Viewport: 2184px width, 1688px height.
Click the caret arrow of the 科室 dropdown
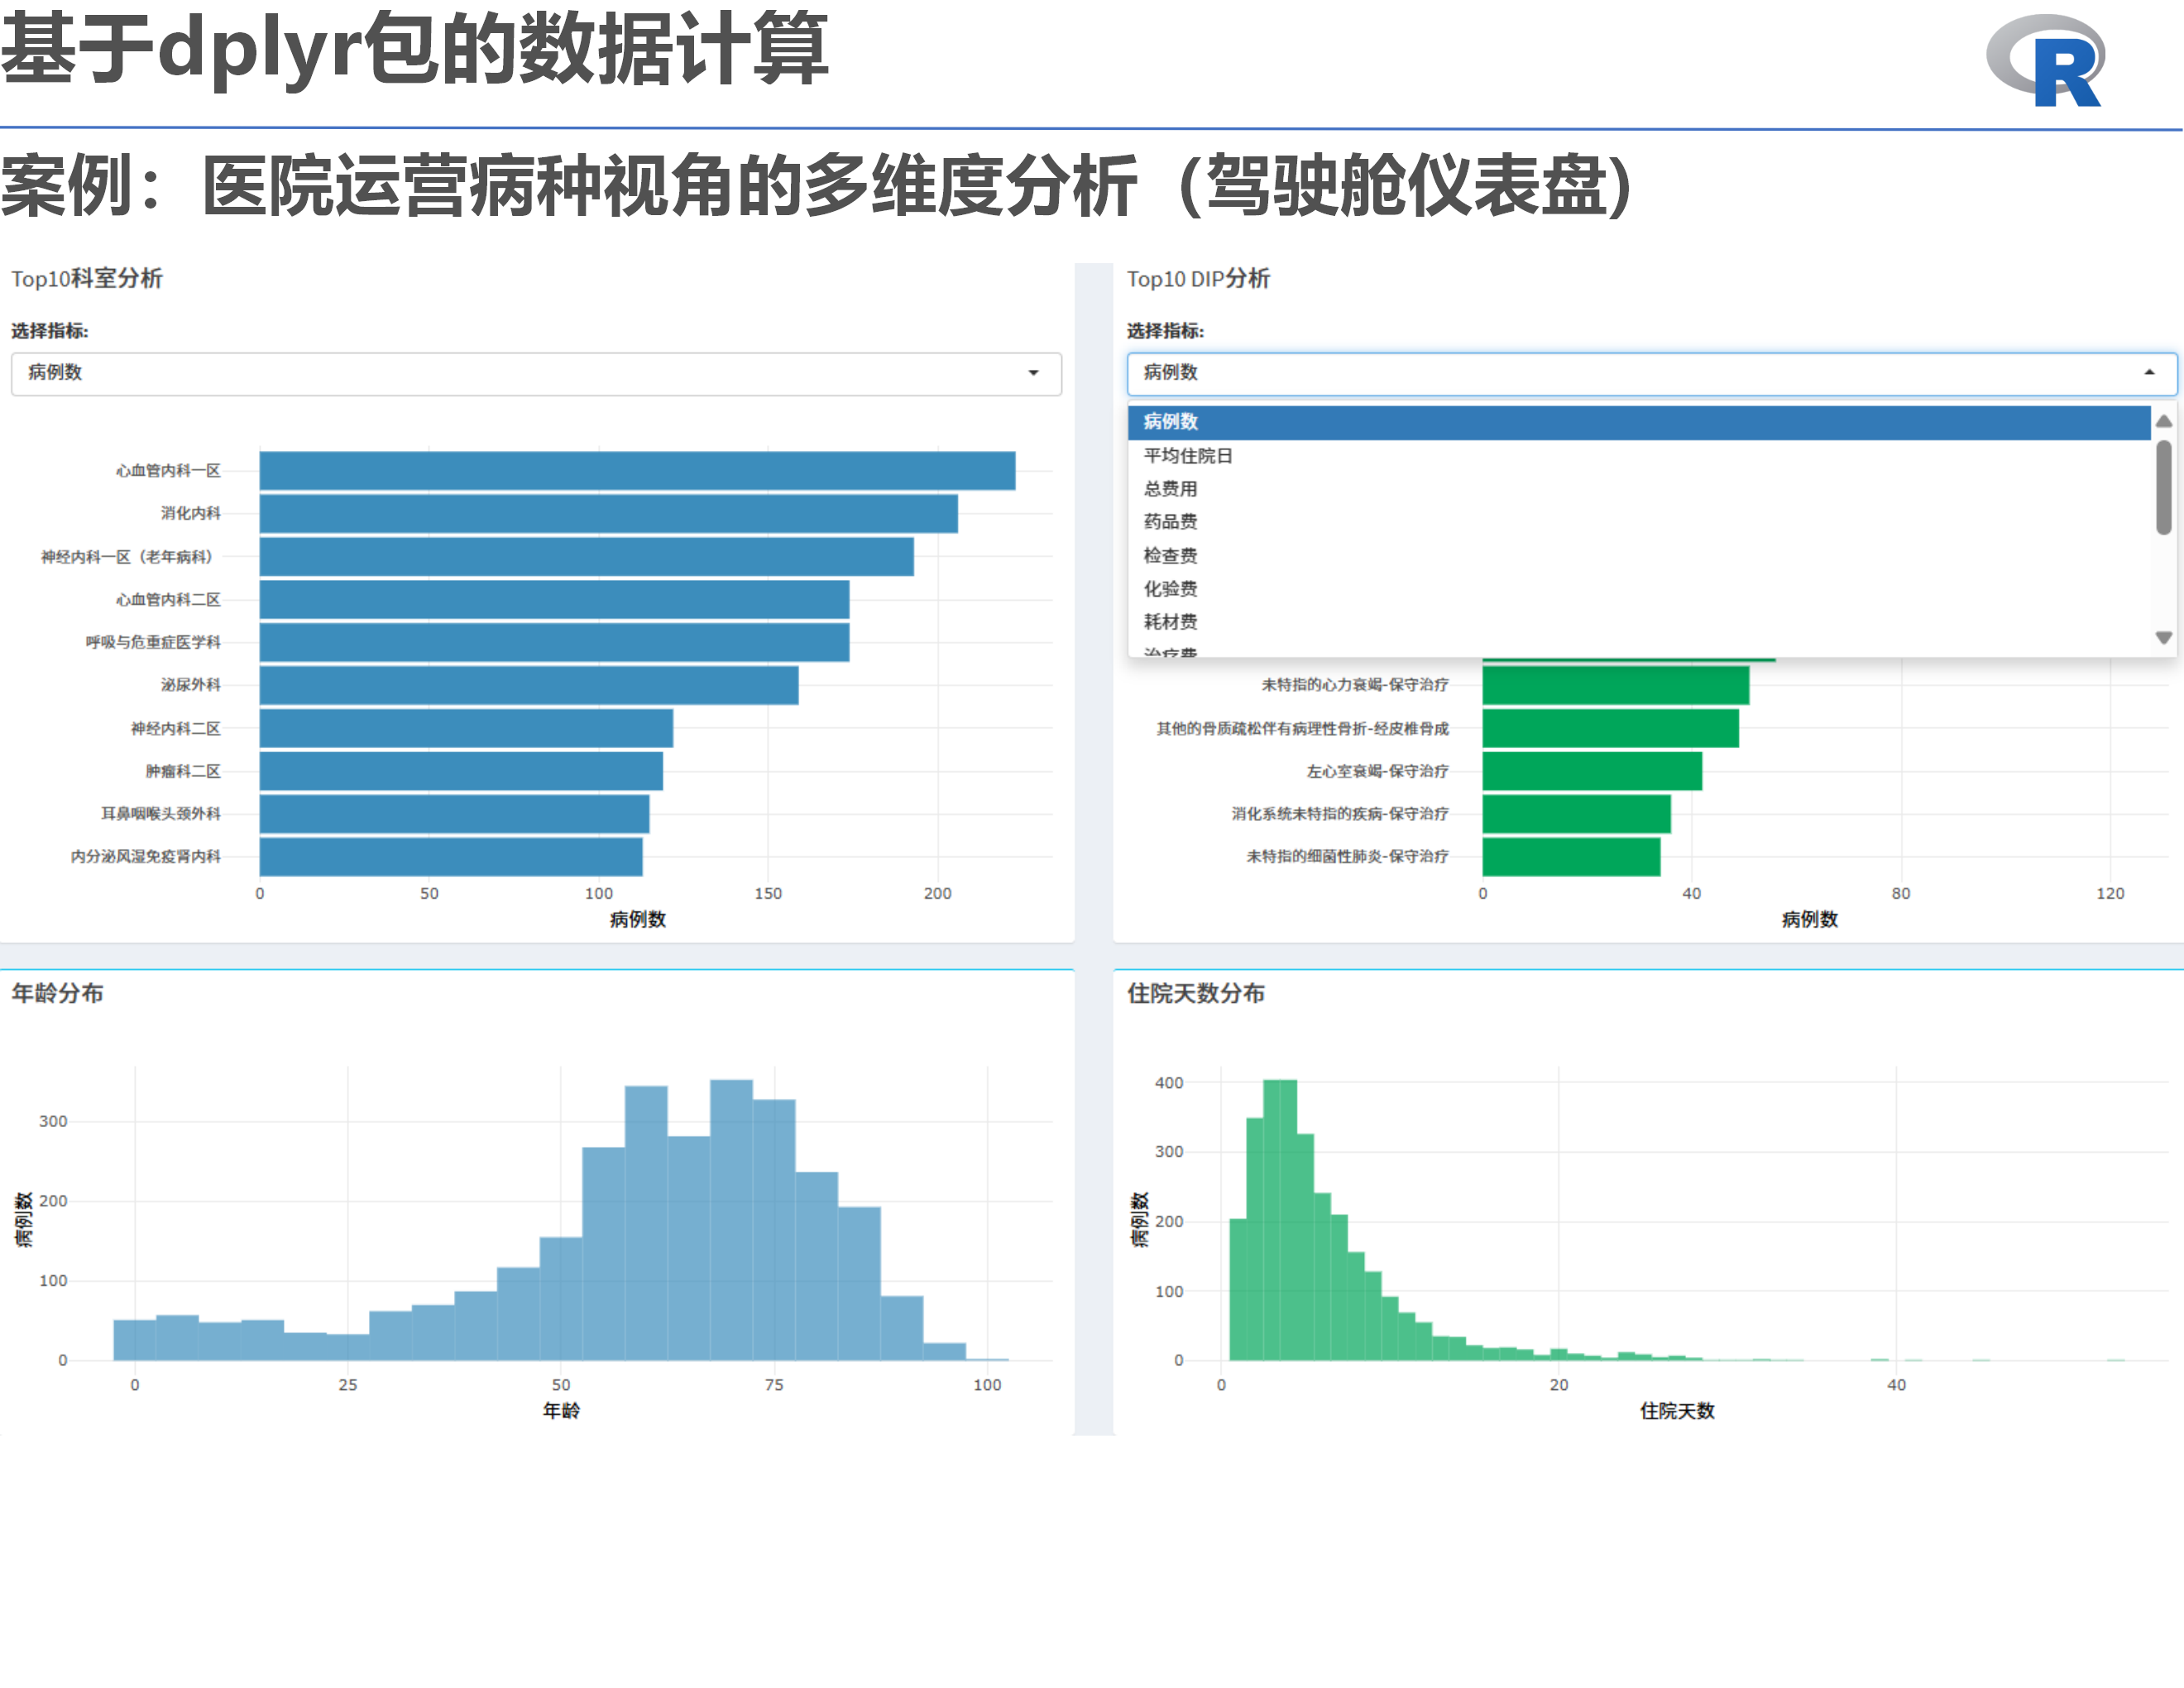pos(1033,373)
